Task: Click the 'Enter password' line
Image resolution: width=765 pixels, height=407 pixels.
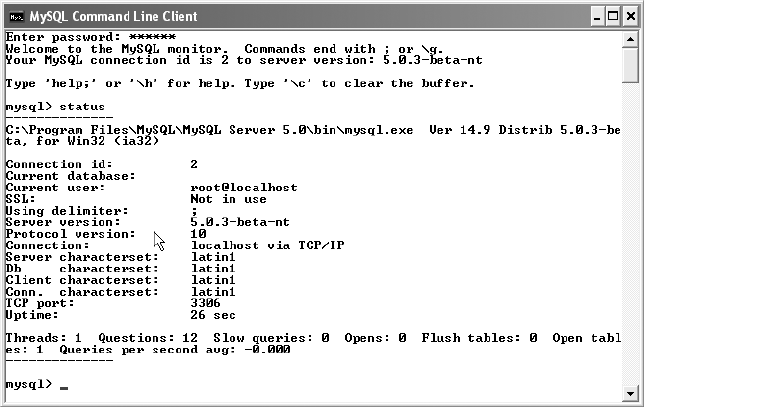Action: point(91,37)
